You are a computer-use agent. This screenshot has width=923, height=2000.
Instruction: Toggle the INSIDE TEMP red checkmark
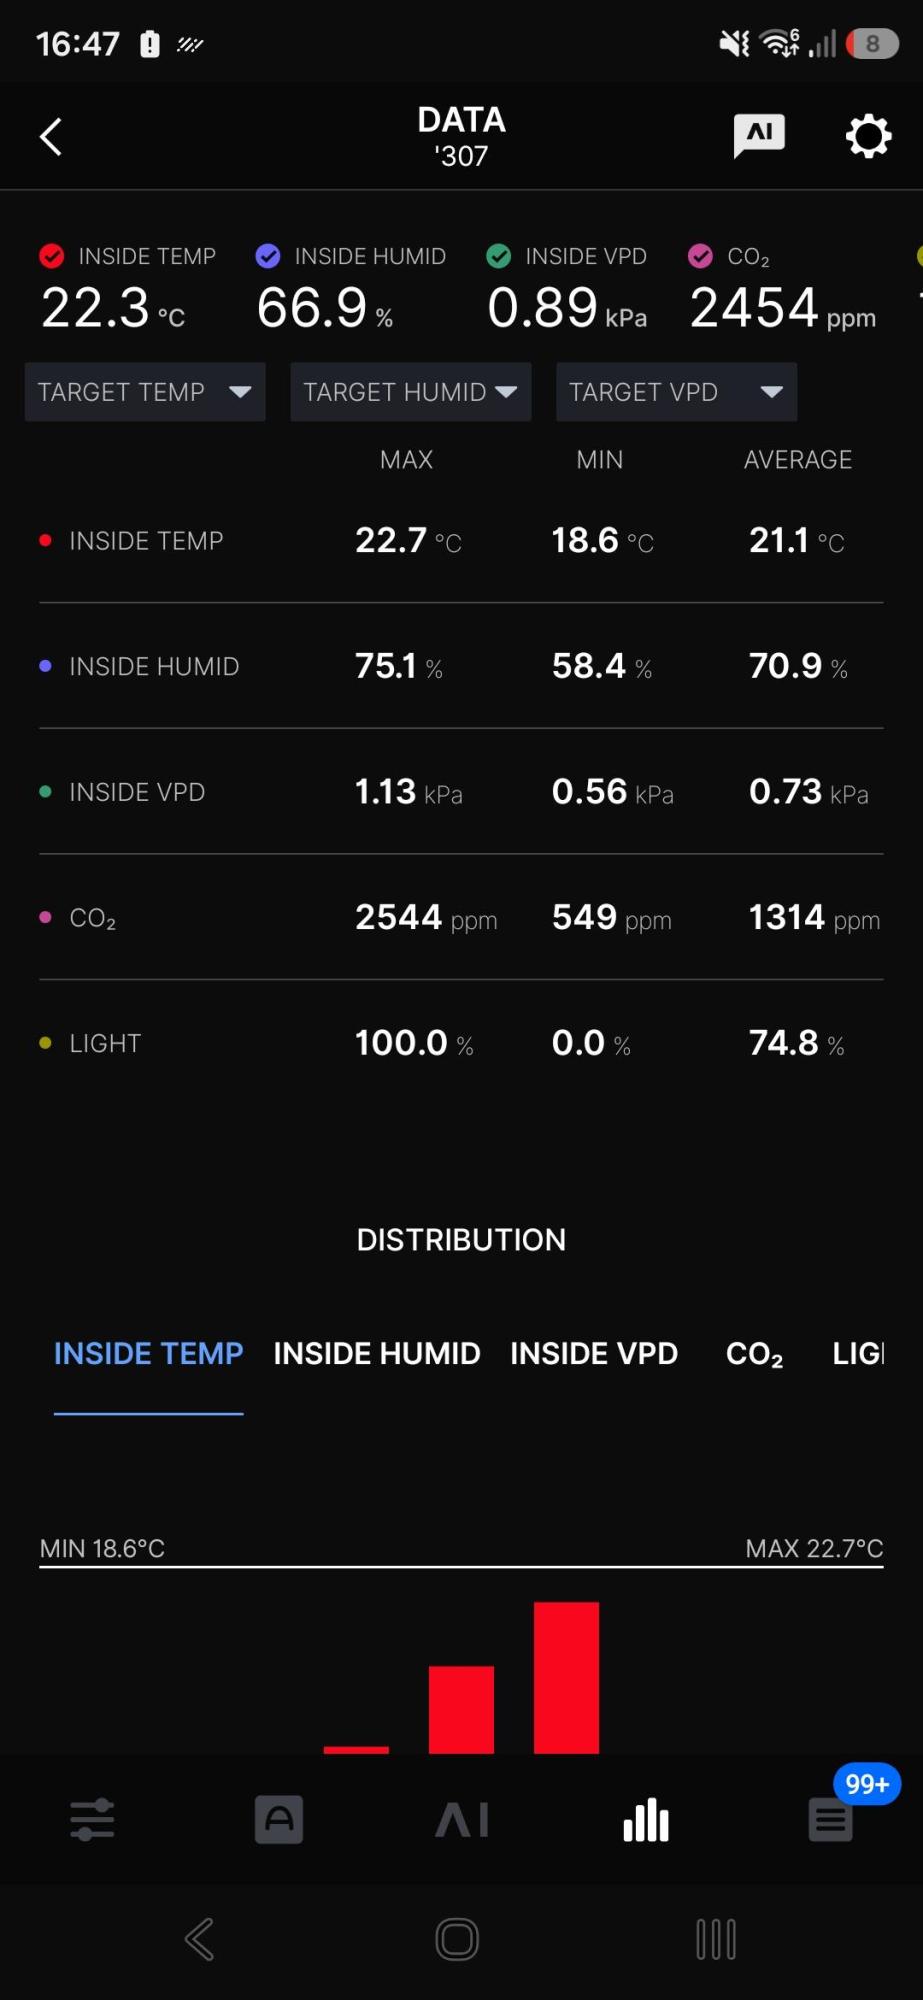[52, 256]
